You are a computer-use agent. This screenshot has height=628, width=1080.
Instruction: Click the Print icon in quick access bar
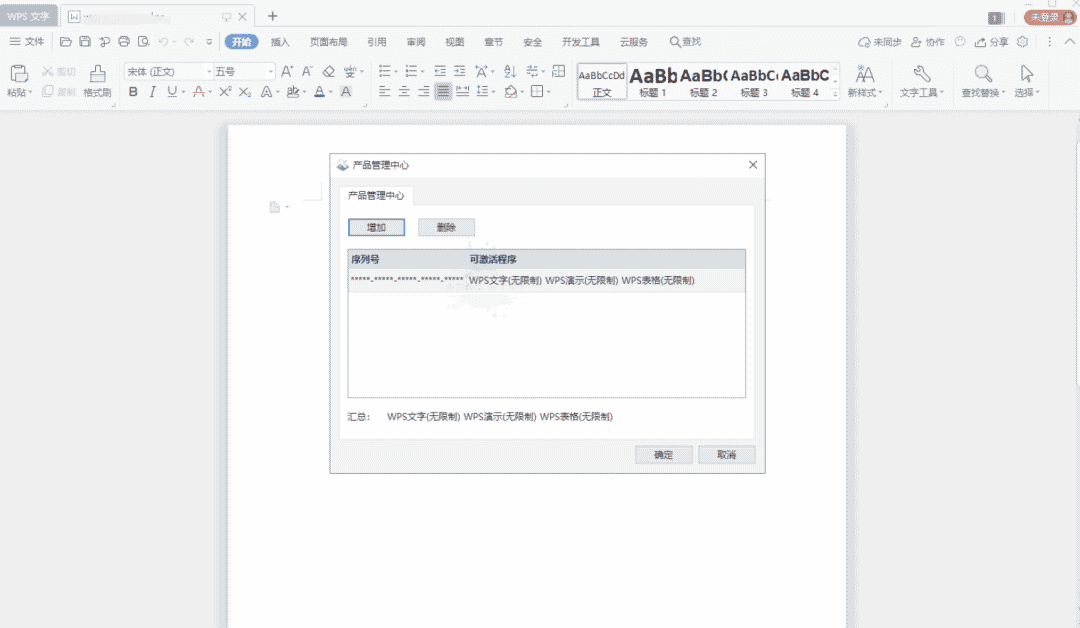pyautogui.click(x=124, y=42)
